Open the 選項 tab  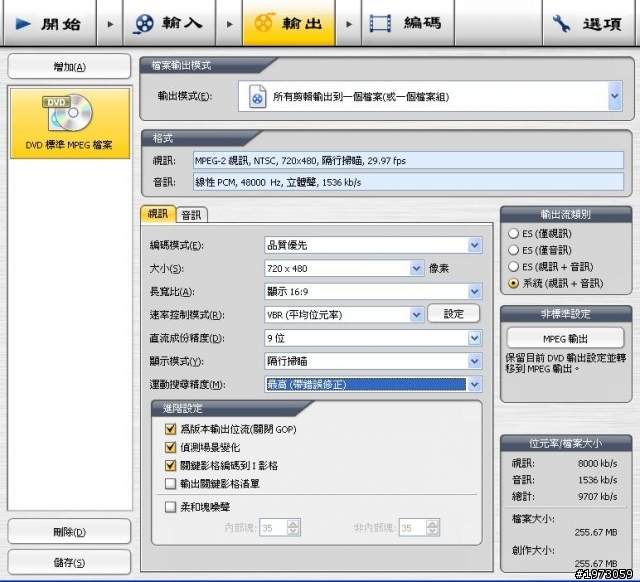point(589,23)
